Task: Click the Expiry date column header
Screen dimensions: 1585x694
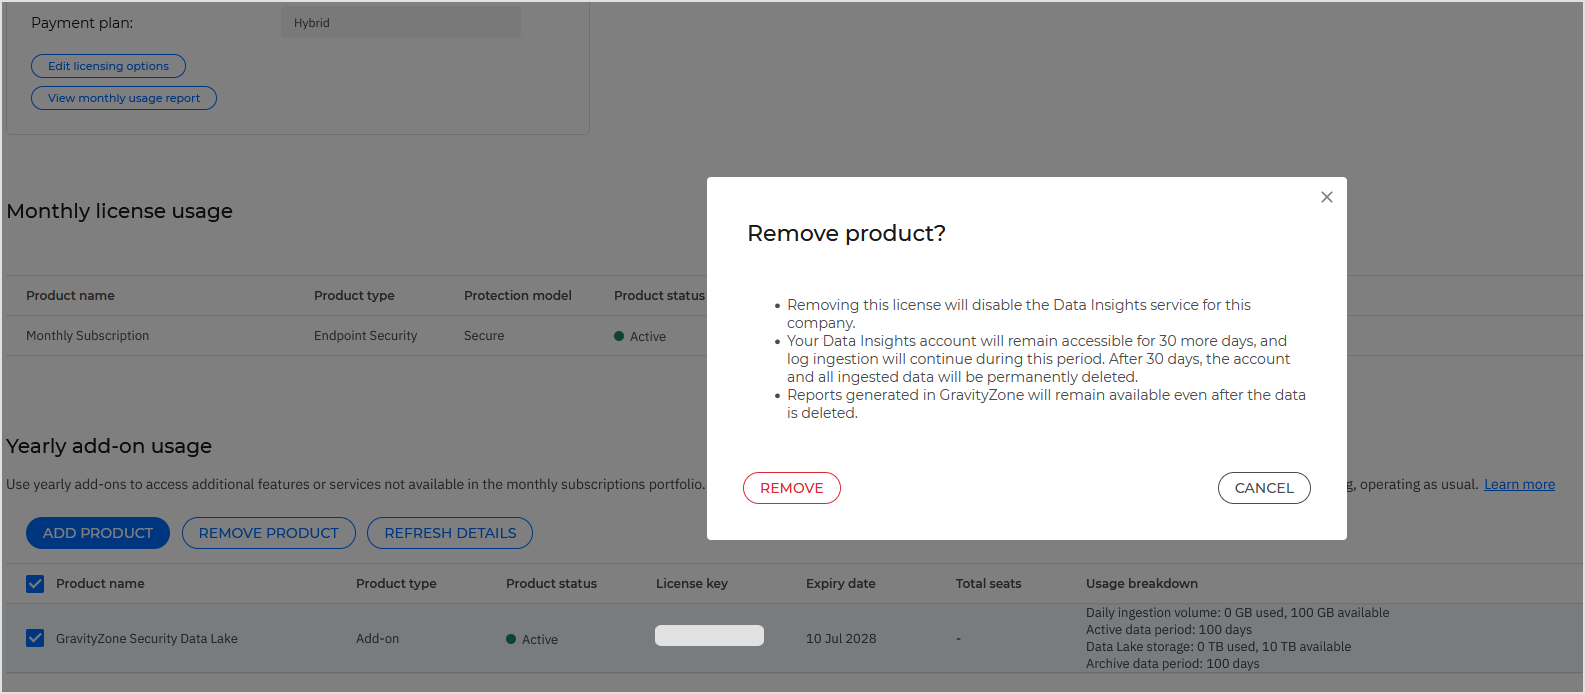Action: (841, 584)
